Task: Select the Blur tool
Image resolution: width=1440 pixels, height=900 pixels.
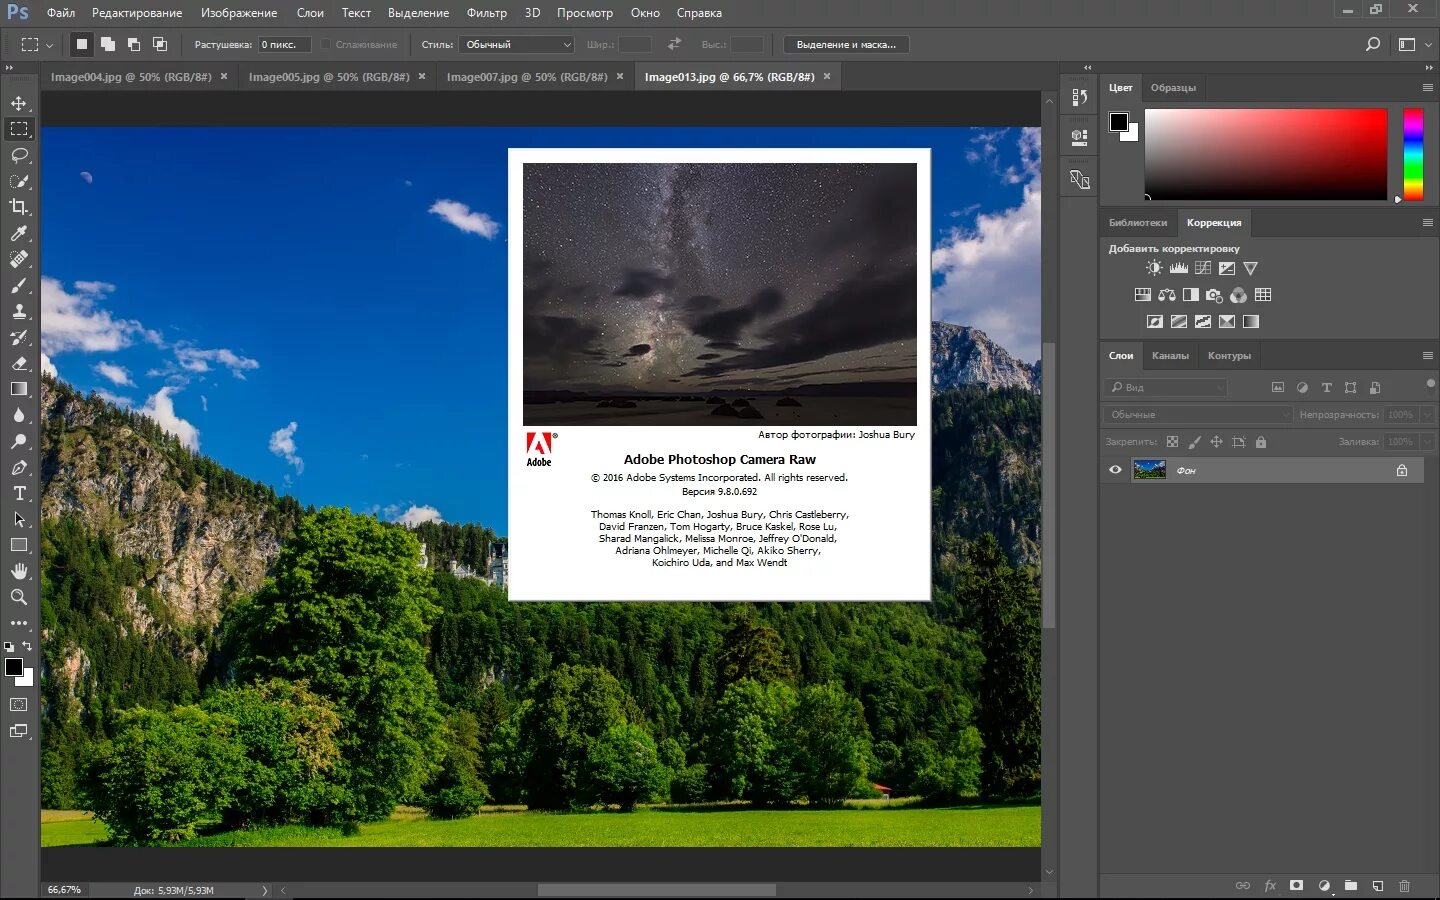Action: [x=19, y=415]
